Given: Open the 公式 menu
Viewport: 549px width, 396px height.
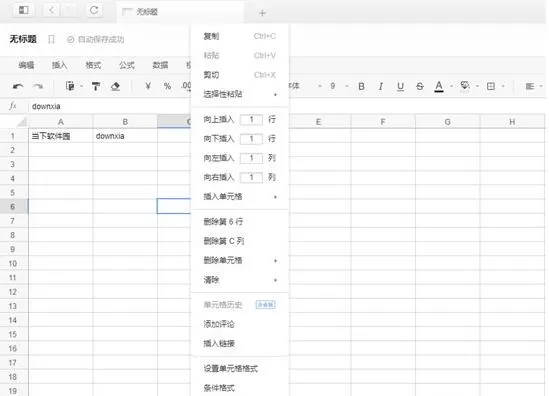Looking at the screenshot, I should (x=127, y=65).
